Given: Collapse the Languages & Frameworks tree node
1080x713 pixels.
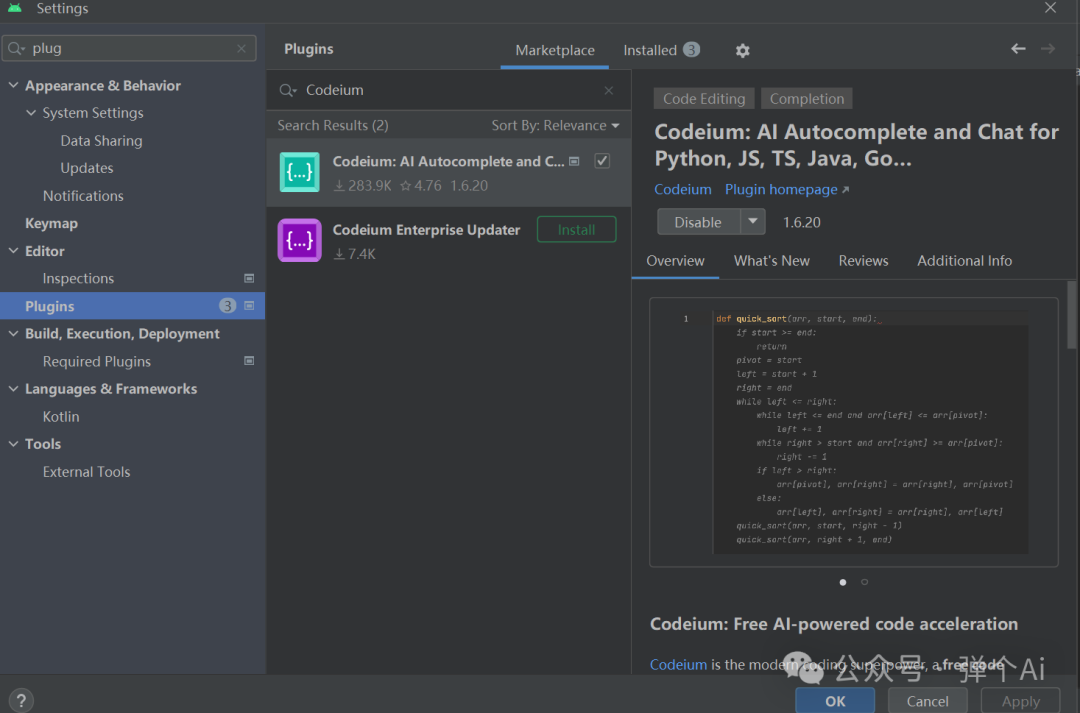Looking at the screenshot, I should 13,389.
